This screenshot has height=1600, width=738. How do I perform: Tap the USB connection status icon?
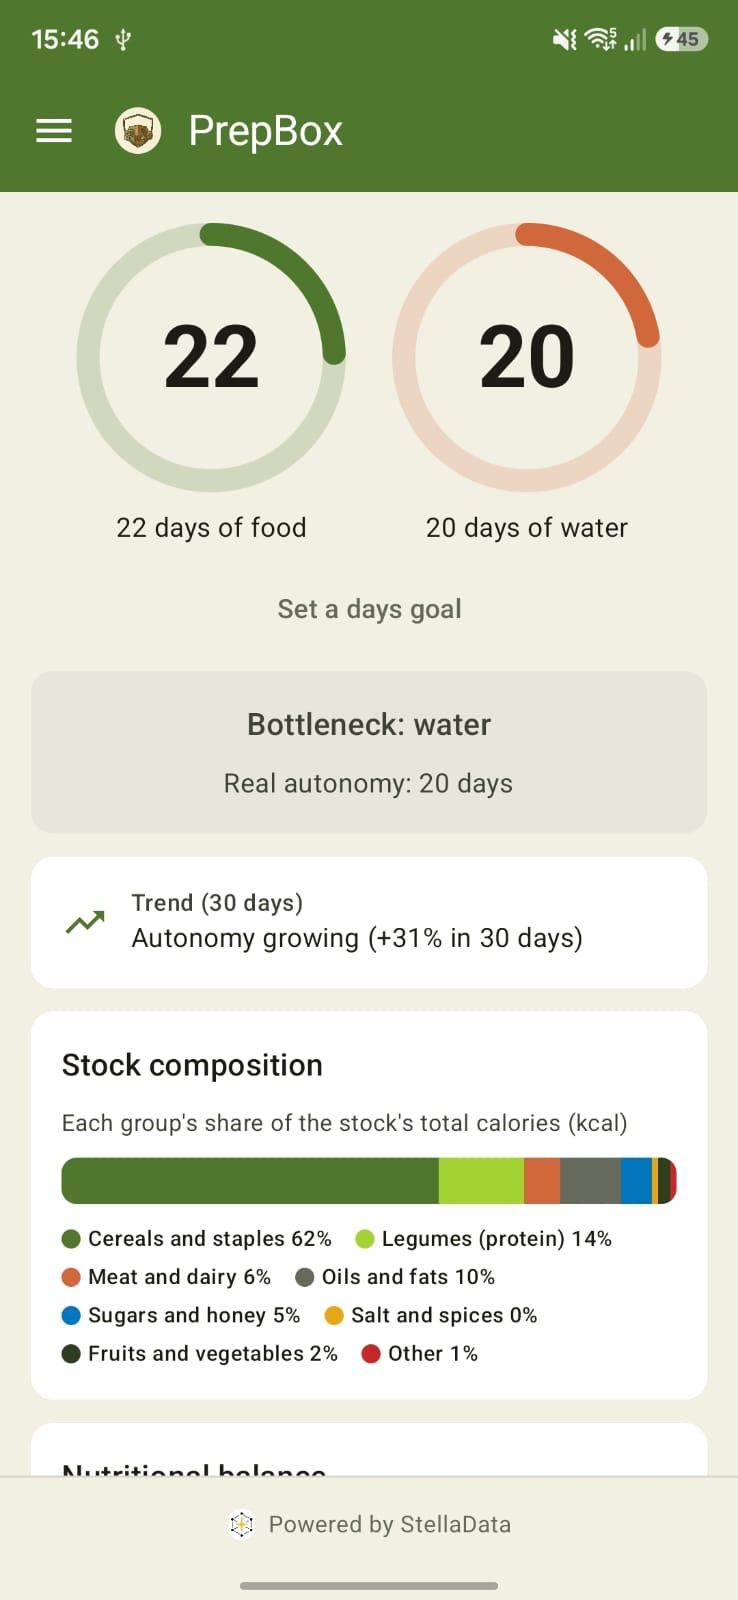[x=123, y=40]
